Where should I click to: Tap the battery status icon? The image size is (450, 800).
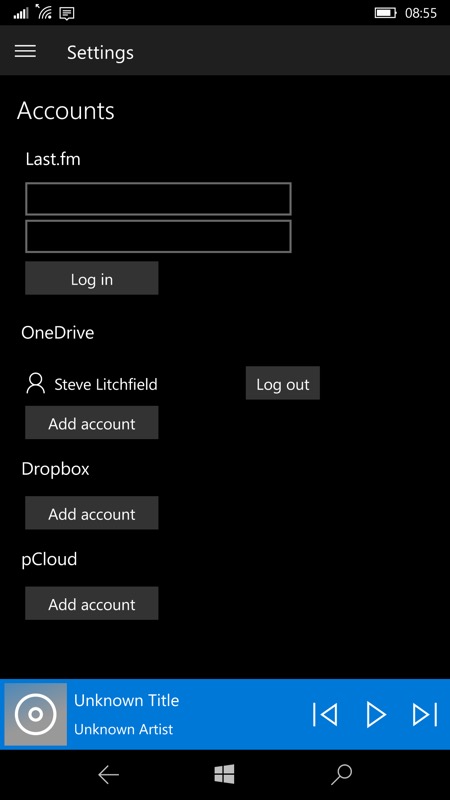386,13
